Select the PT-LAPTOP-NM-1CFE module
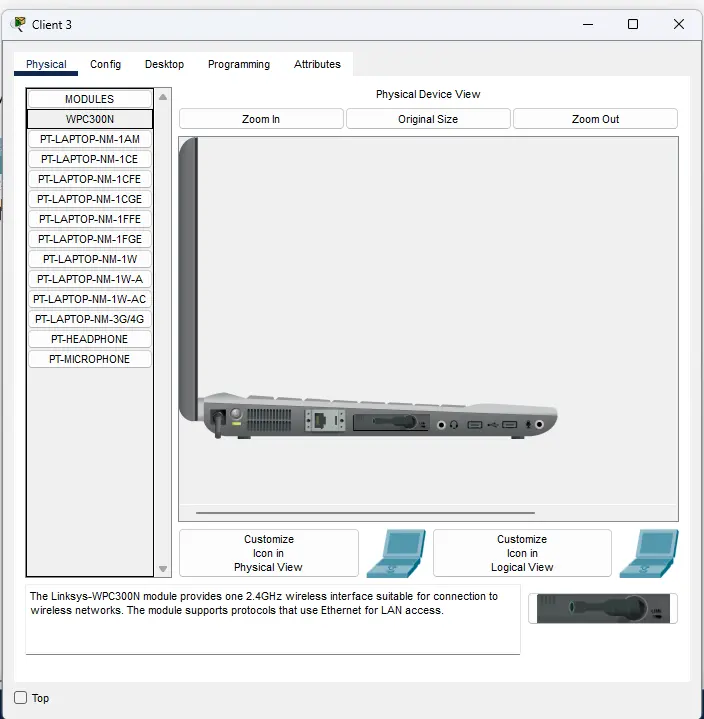Image resolution: width=704 pixels, height=719 pixels. 89,179
